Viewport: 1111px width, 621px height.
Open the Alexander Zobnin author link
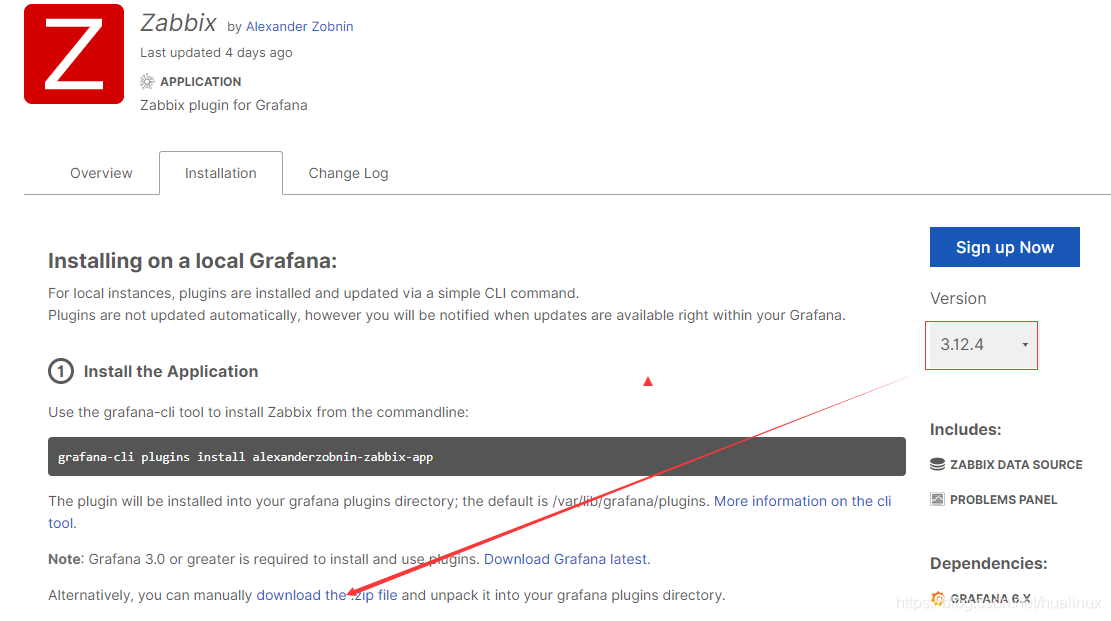(x=299, y=26)
